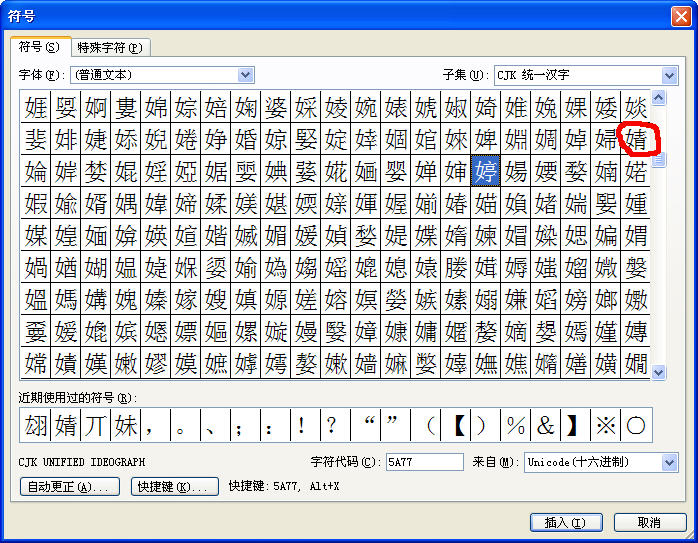Pick the colon : from recent symbols
698x543 pixels.
pyautogui.click(x=276, y=425)
